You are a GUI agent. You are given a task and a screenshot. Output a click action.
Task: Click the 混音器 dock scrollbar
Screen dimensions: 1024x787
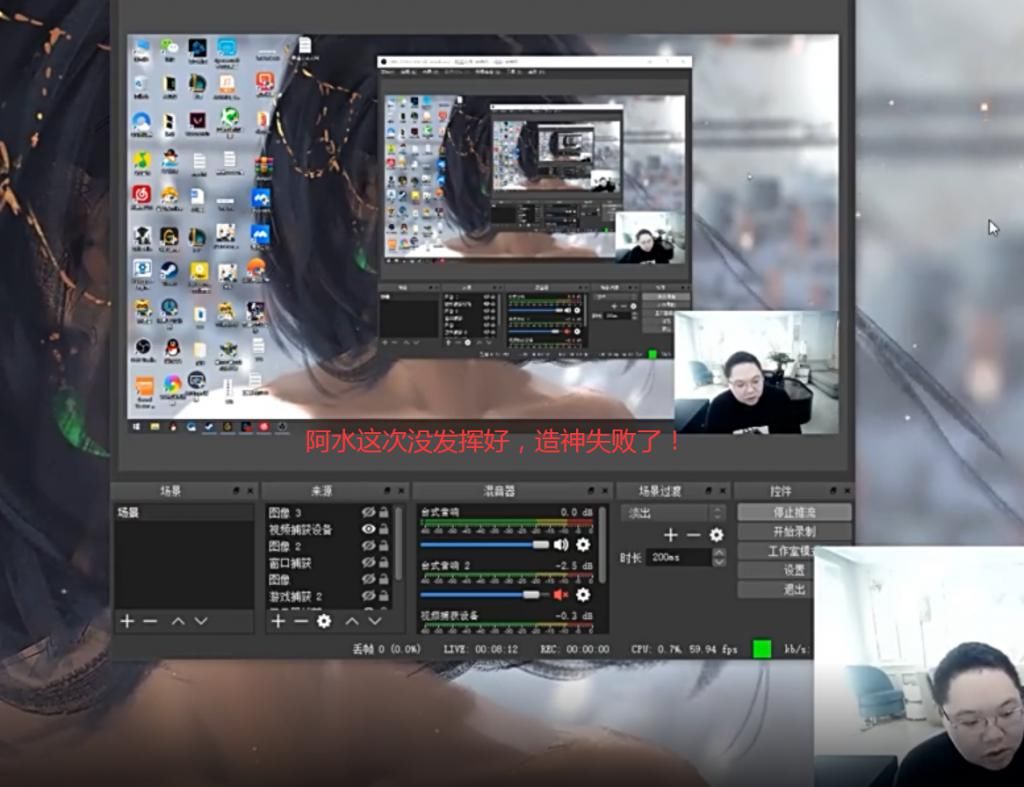coord(602,543)
